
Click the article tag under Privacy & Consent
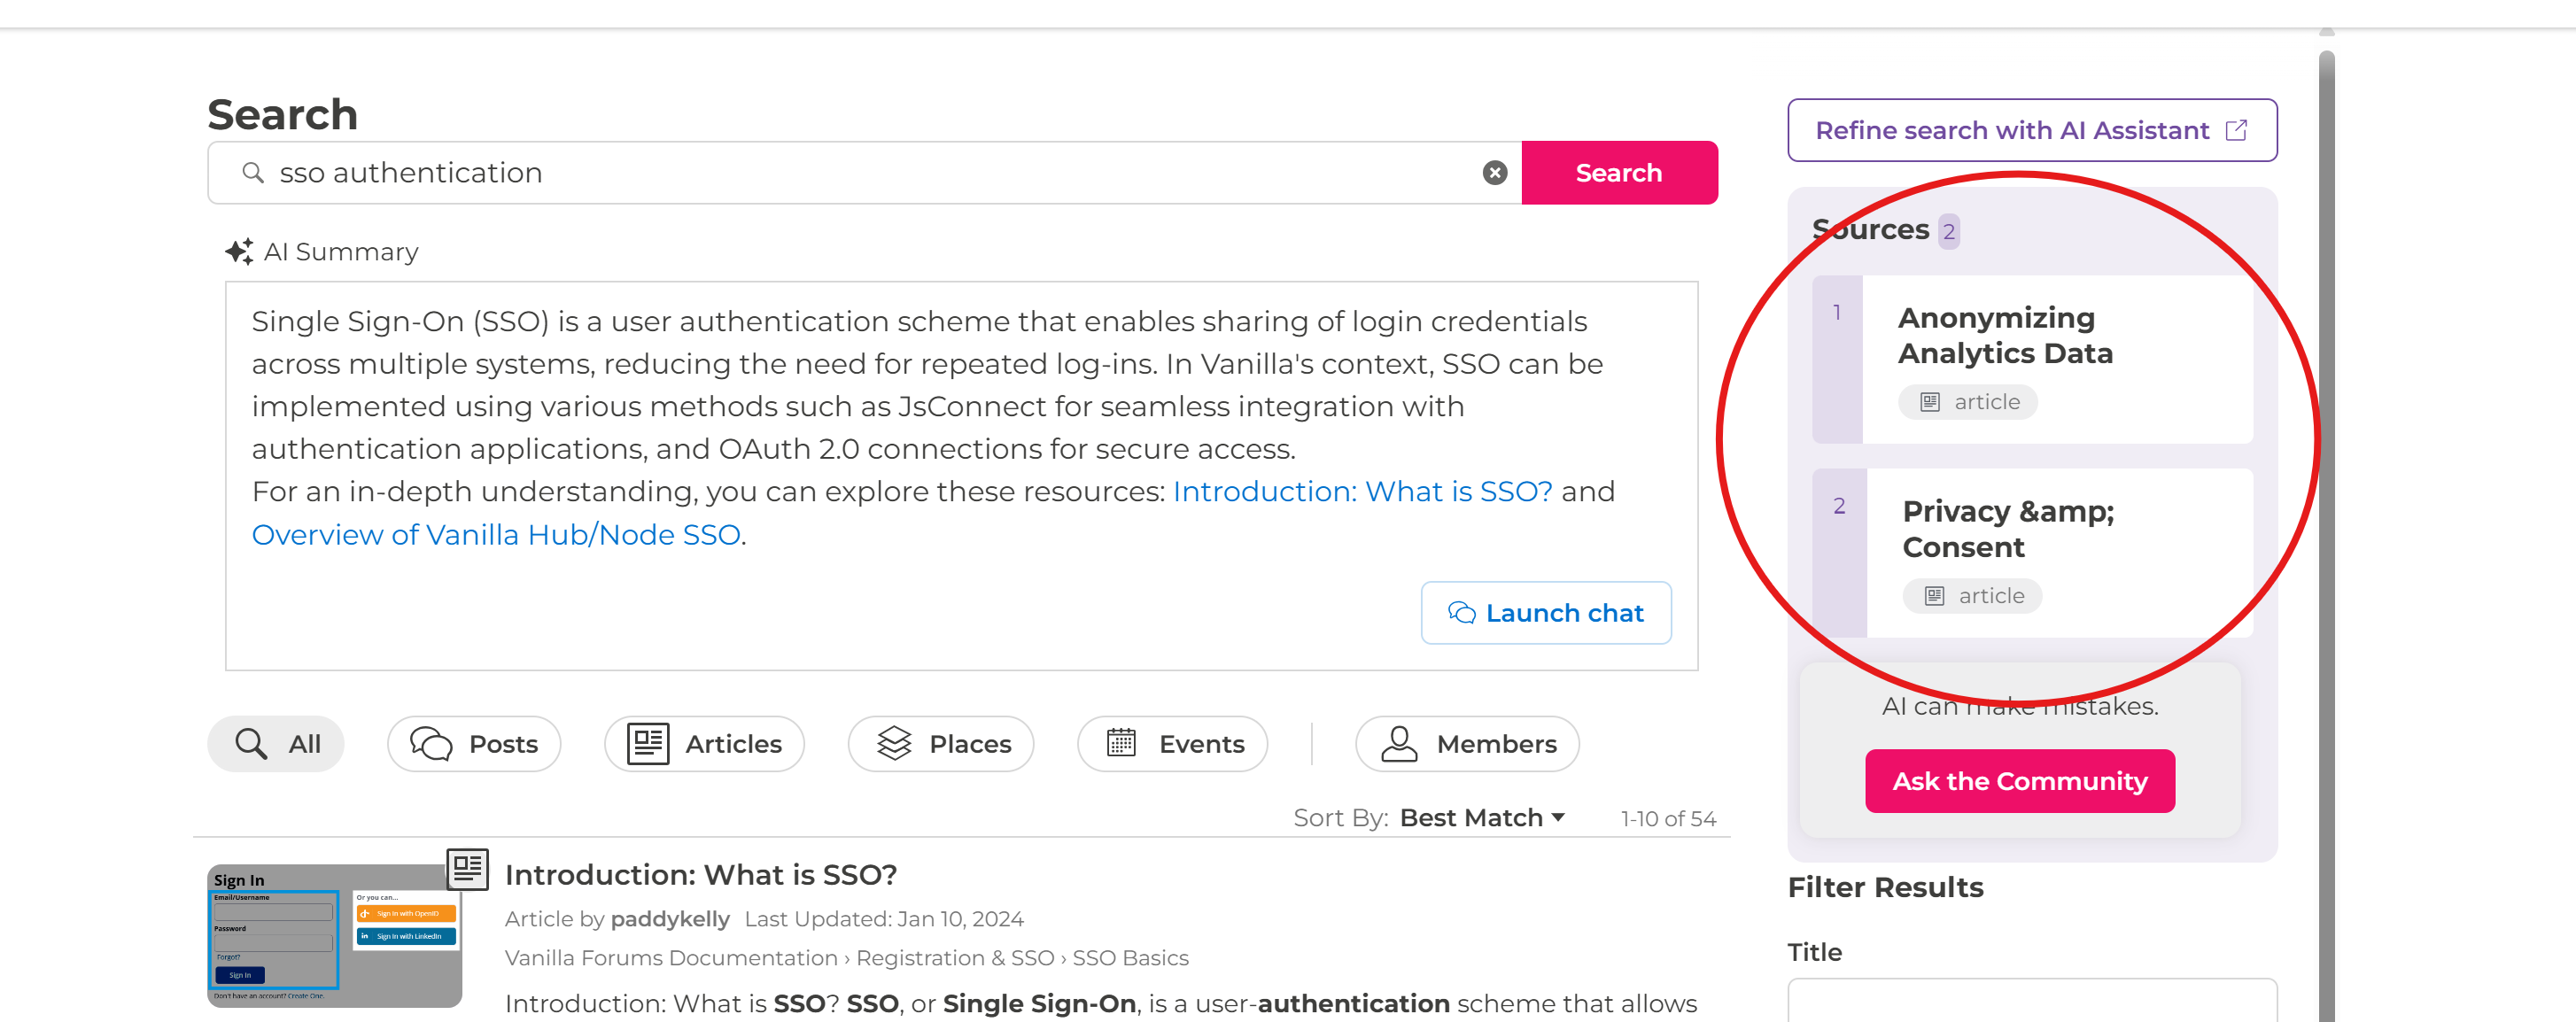1971,596
